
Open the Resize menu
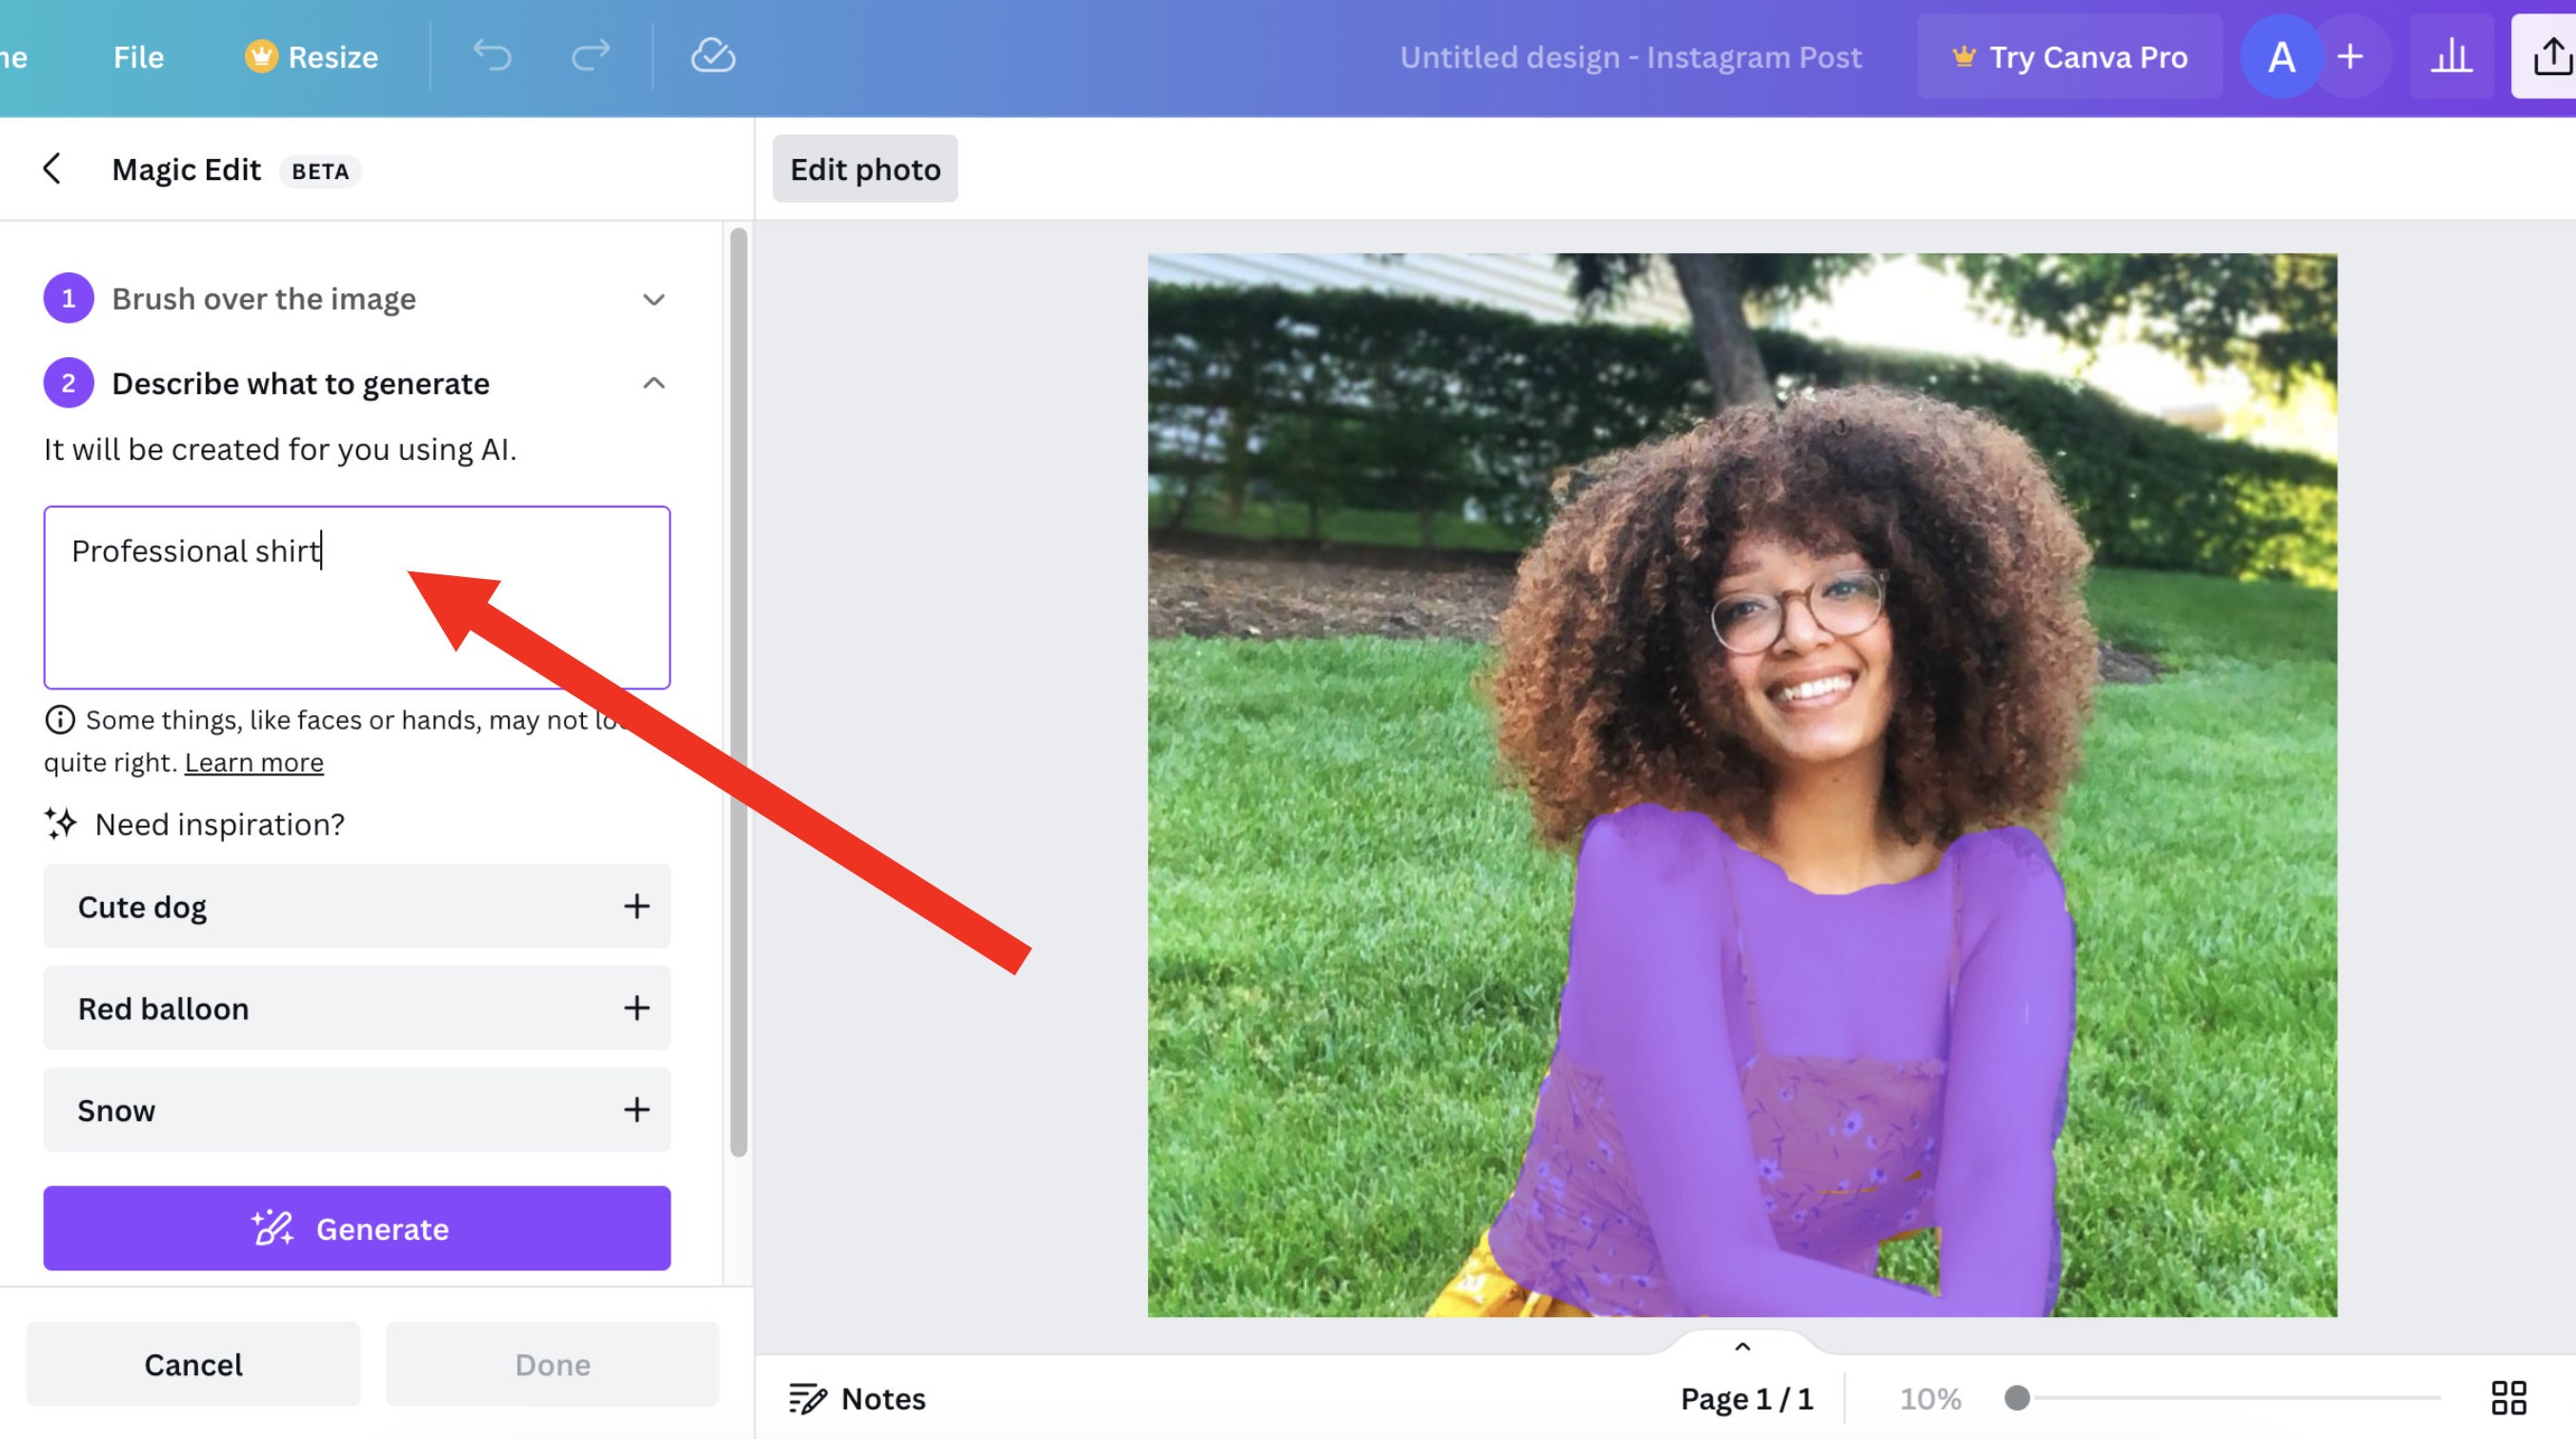click(x=311, y=56)
